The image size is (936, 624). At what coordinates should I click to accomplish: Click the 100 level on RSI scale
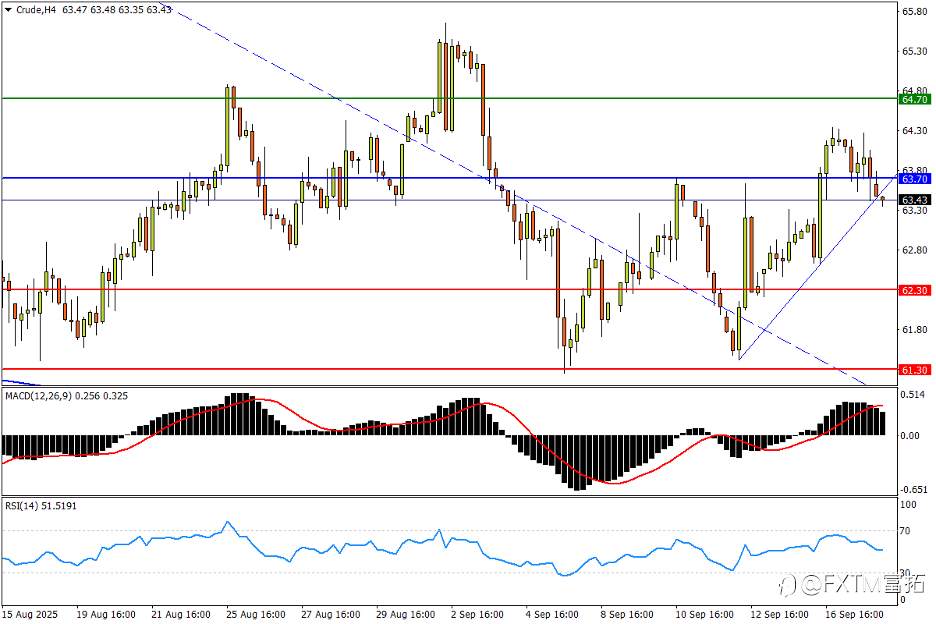tap(908, 505)
